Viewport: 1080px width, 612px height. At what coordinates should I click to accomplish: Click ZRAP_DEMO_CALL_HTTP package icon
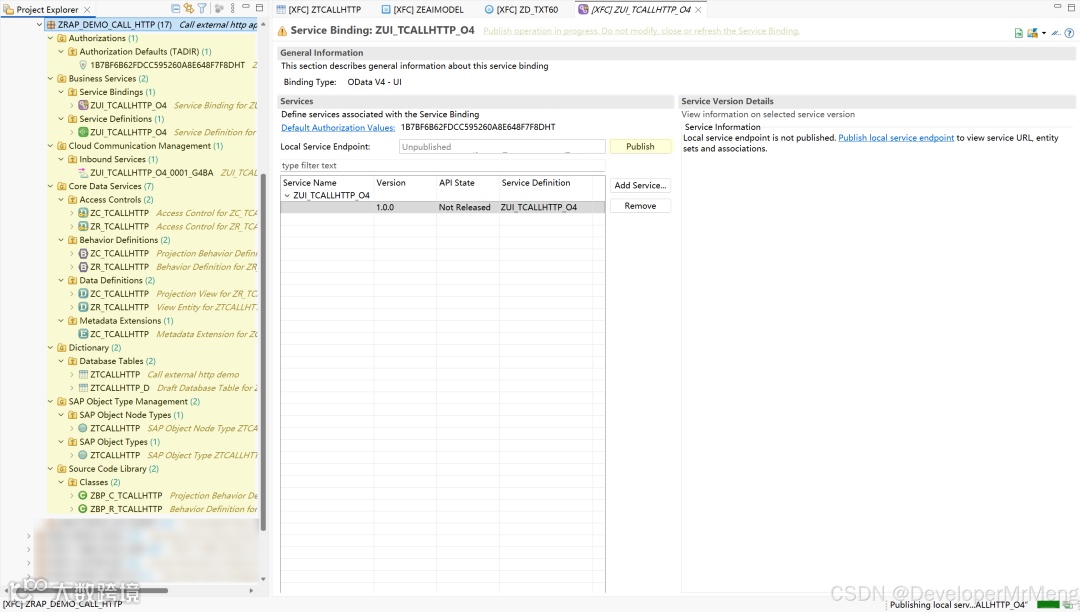pos(50,25)
